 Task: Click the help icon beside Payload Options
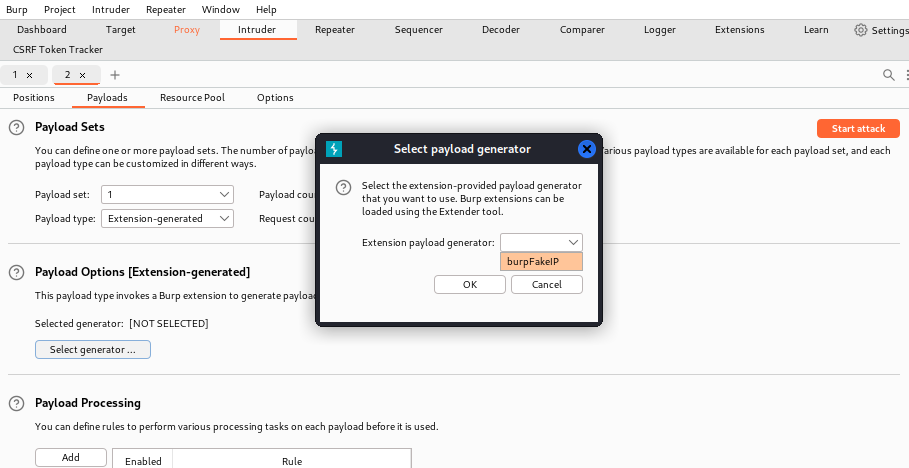click(x=16, y=272)
